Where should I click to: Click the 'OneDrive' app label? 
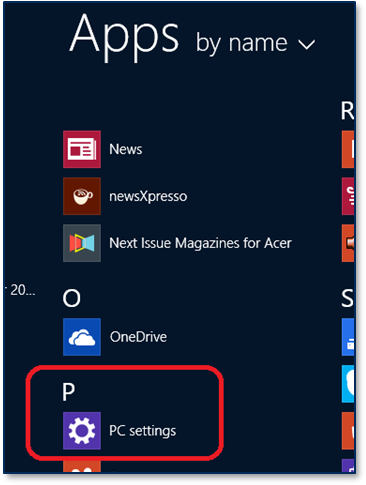coord(138,337)
